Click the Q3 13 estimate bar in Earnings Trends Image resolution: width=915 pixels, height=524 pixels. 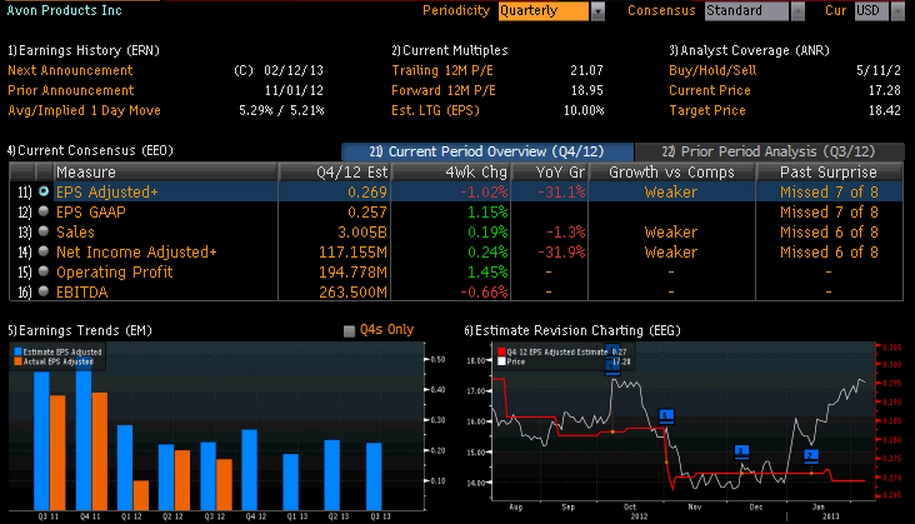coord(374,476)
